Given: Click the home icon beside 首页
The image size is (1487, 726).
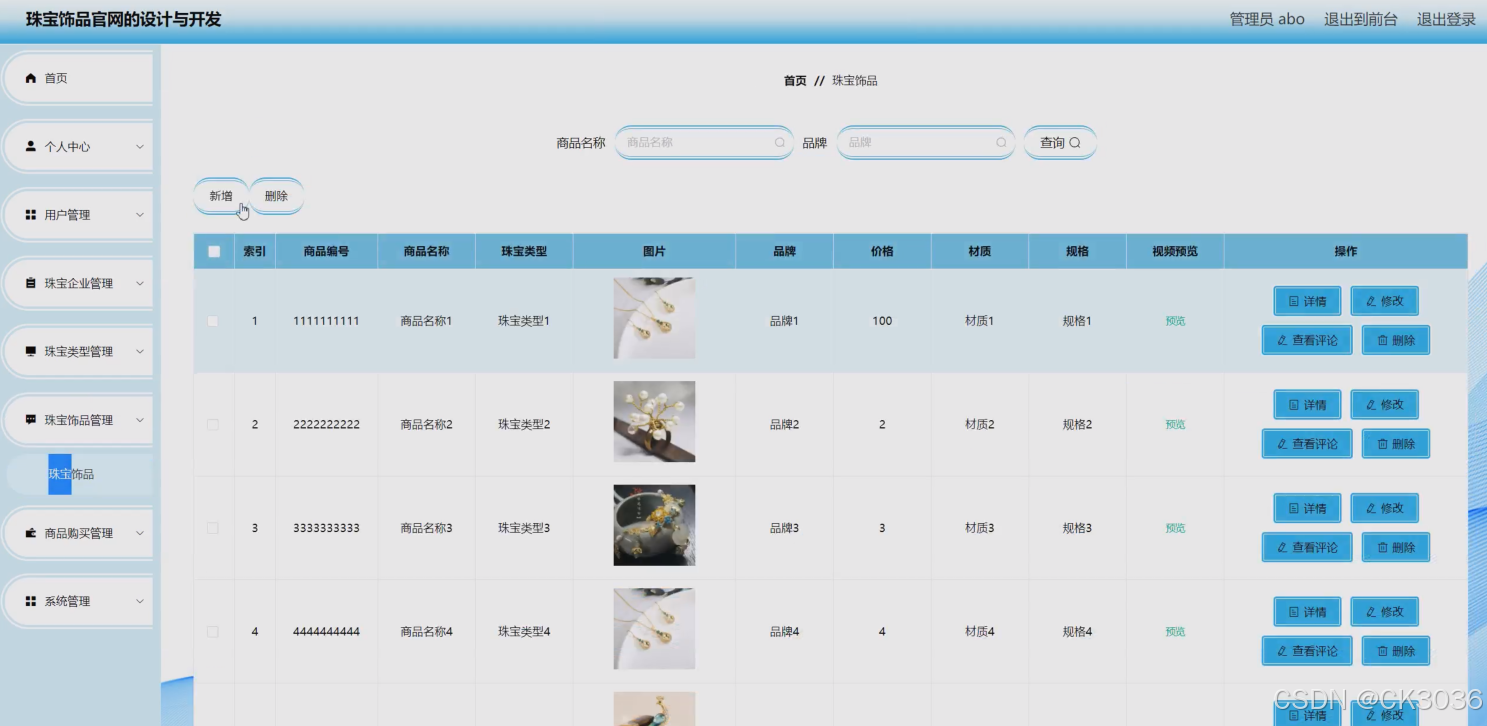Looking at the screenshot, I should tap(31, 78).
